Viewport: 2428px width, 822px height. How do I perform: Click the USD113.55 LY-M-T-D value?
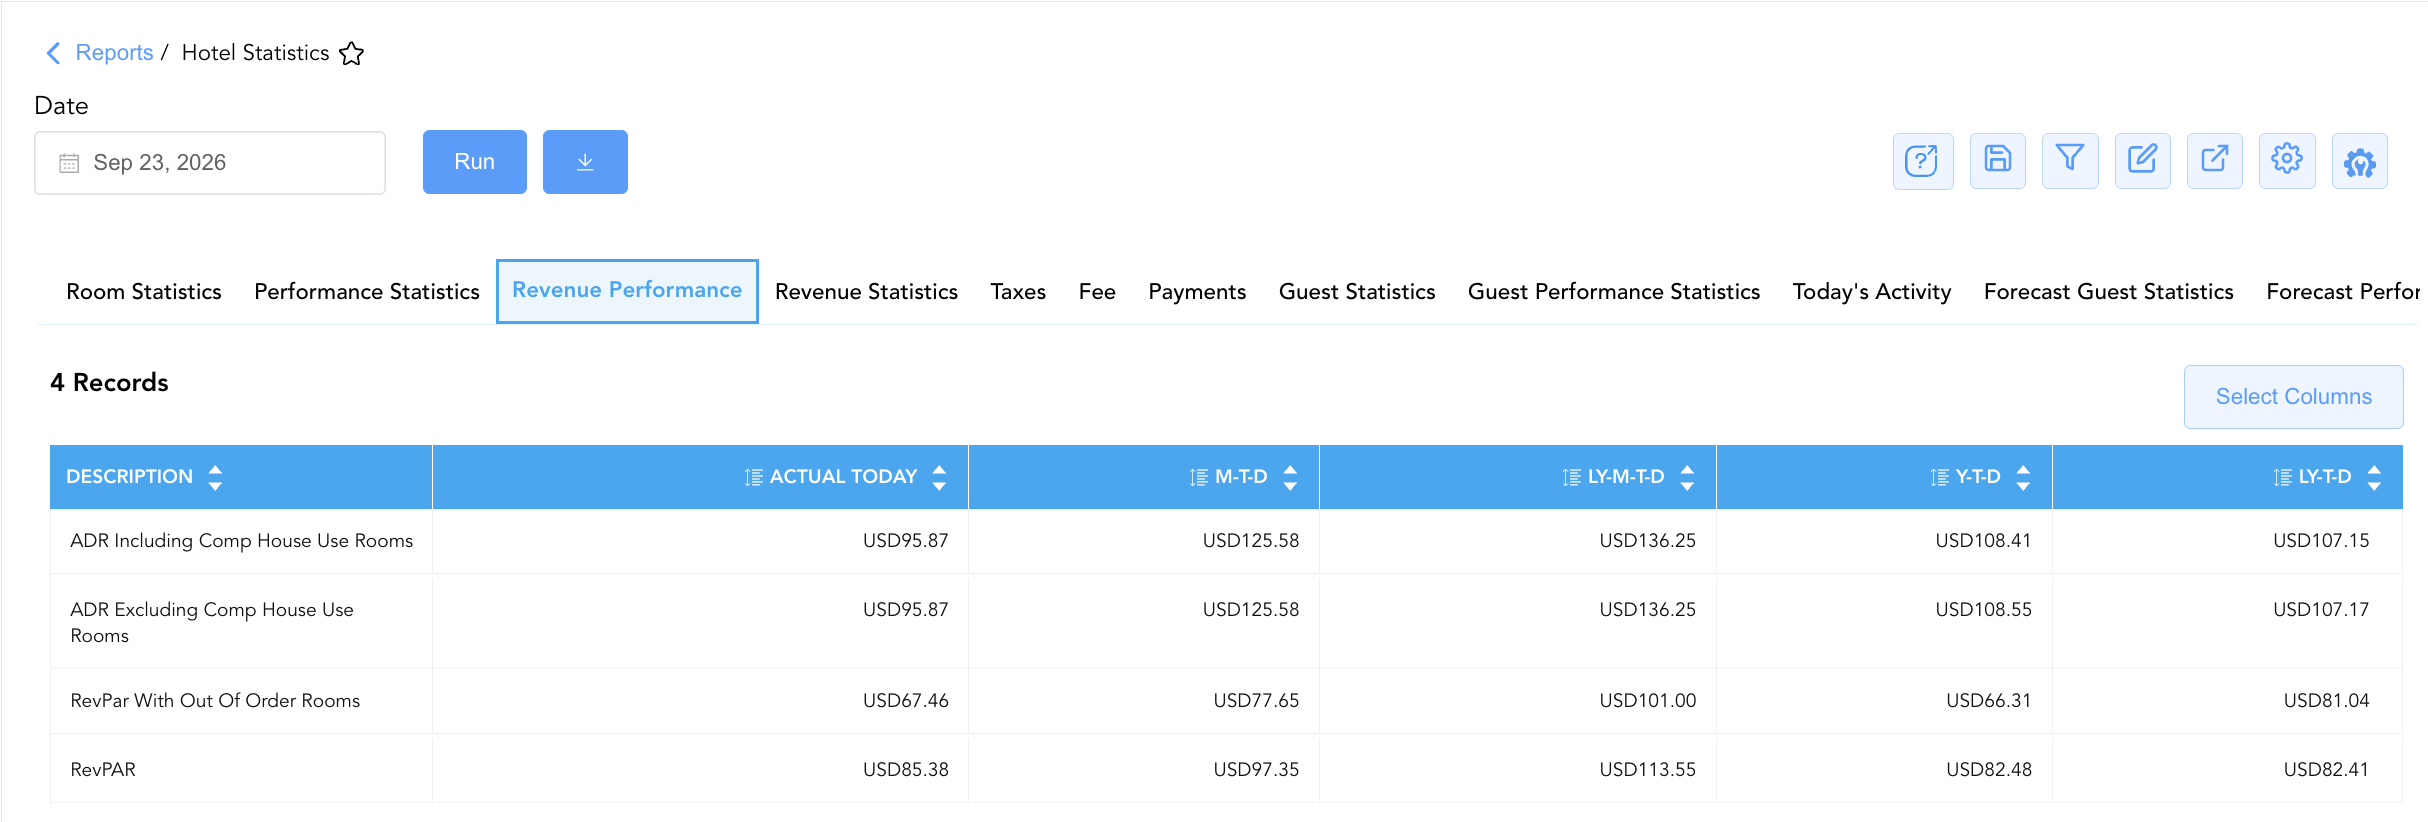point(1647,770)
